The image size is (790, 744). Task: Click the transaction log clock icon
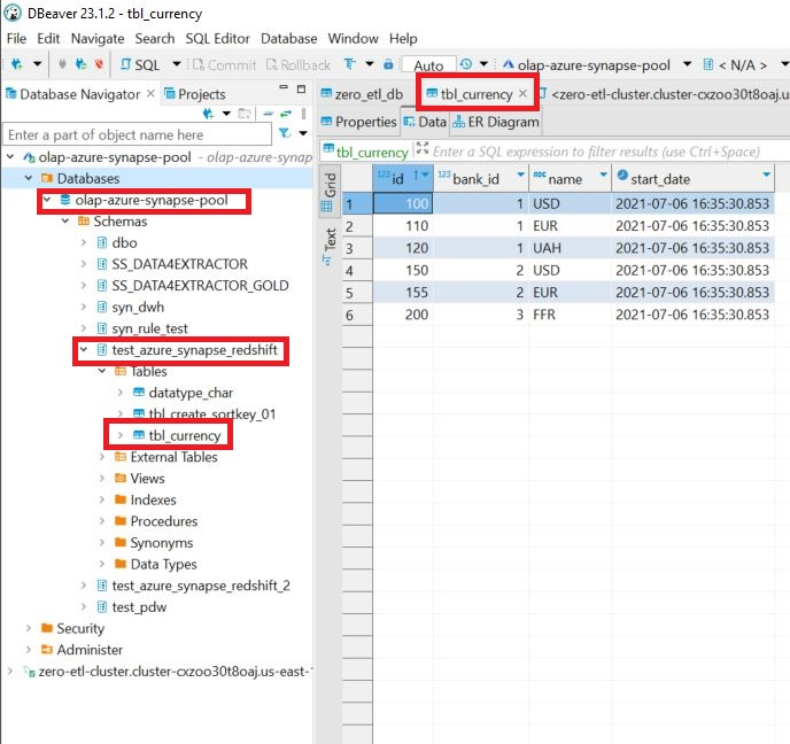tap(466, 64)
